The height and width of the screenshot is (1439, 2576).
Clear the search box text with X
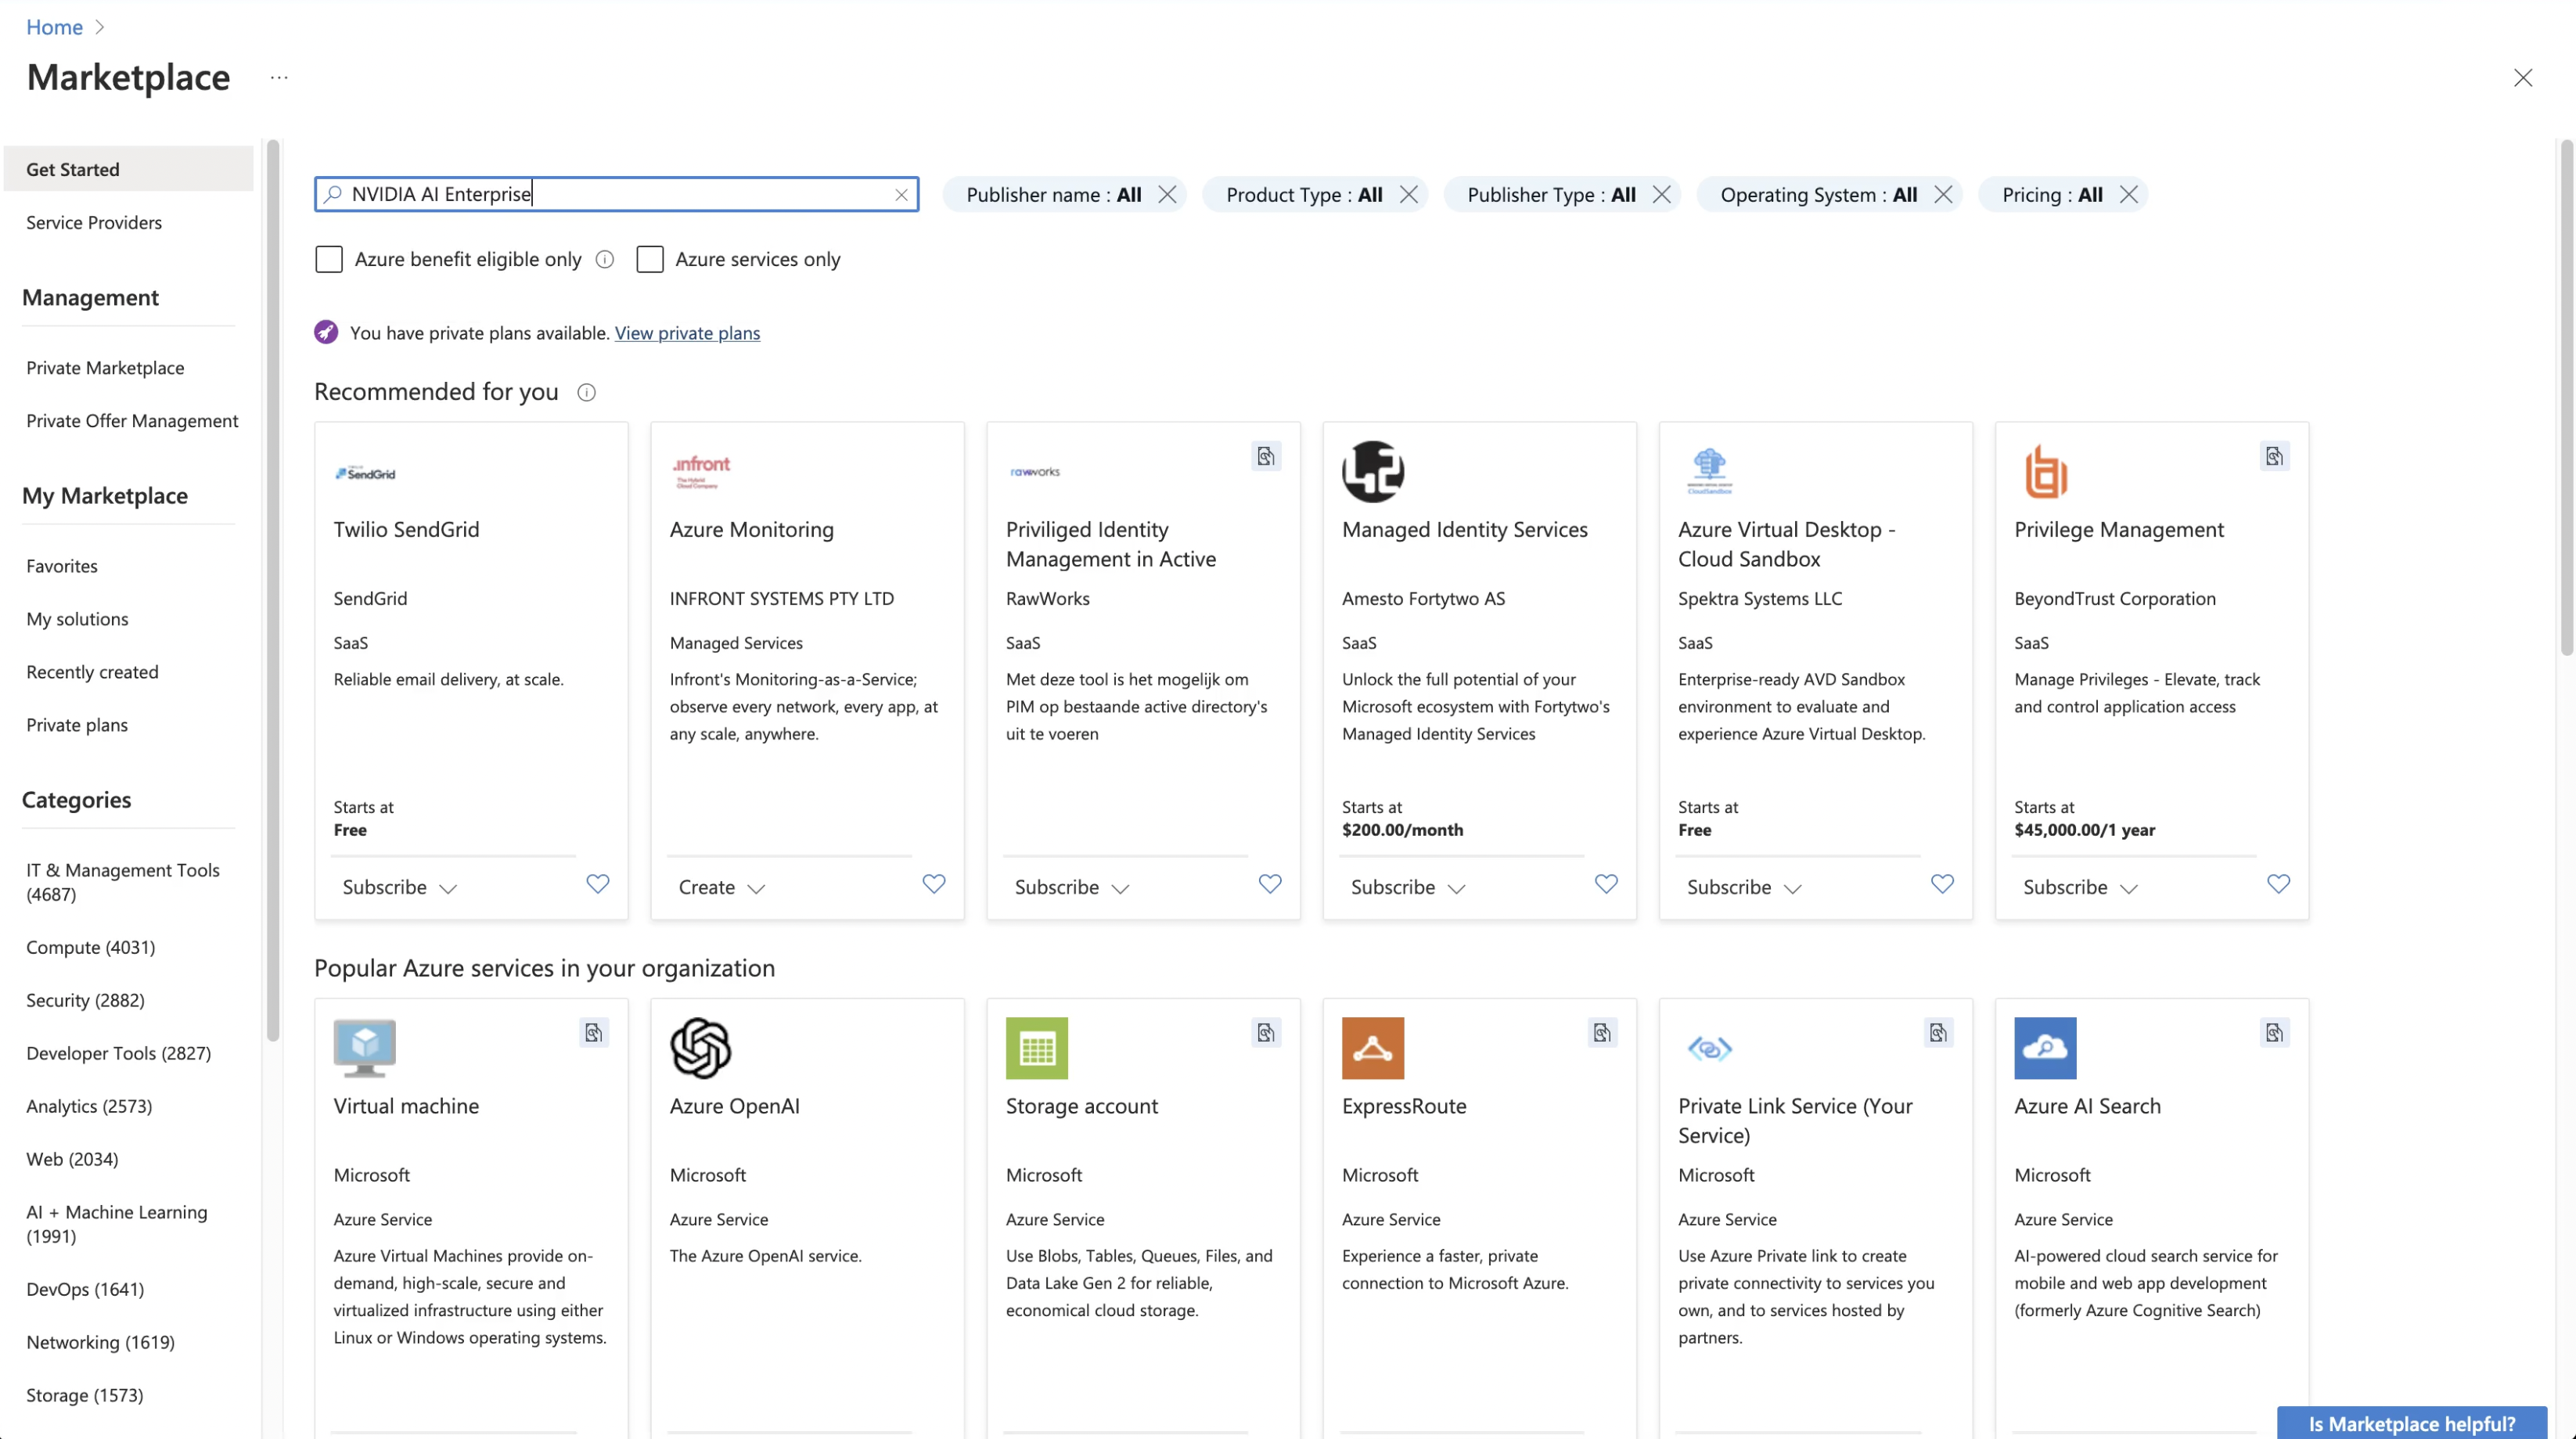pyautogui.click(x=901, y=195)
